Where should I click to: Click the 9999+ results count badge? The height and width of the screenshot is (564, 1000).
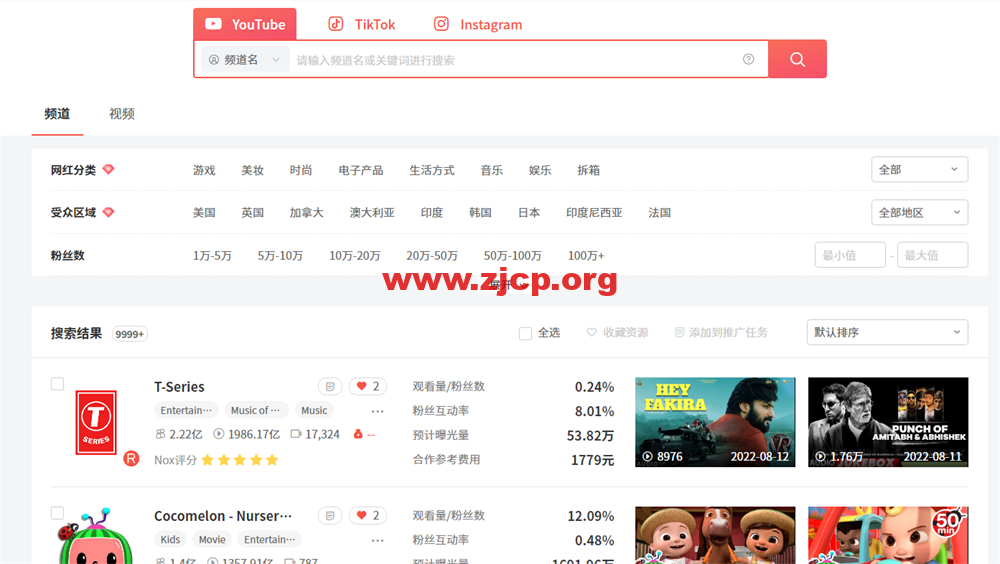(x=129, y=334)
